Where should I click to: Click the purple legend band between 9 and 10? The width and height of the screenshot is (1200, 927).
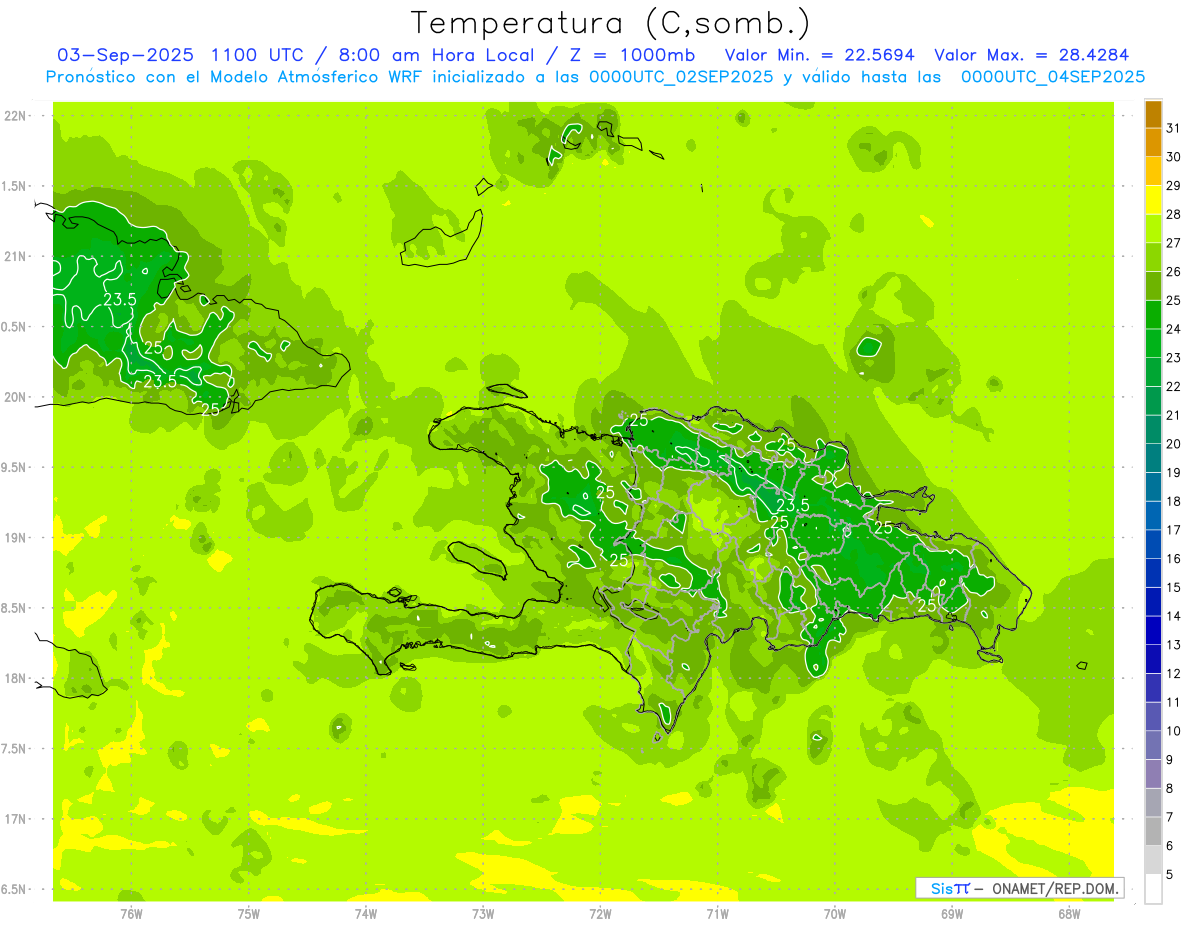pos(1153,745)
